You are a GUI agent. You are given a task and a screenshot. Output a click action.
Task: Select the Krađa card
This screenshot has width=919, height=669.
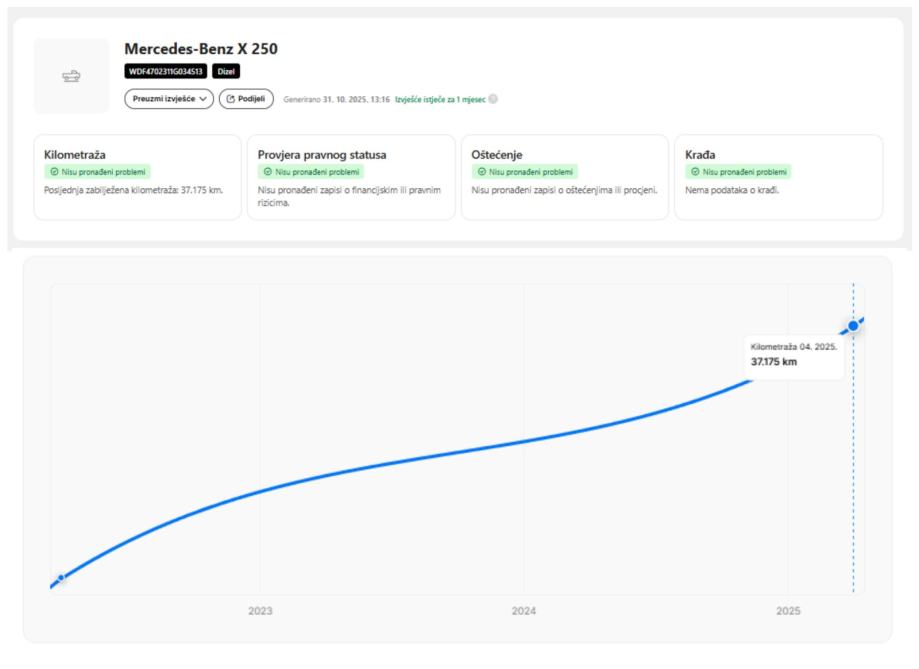click(x=778, y=177)
